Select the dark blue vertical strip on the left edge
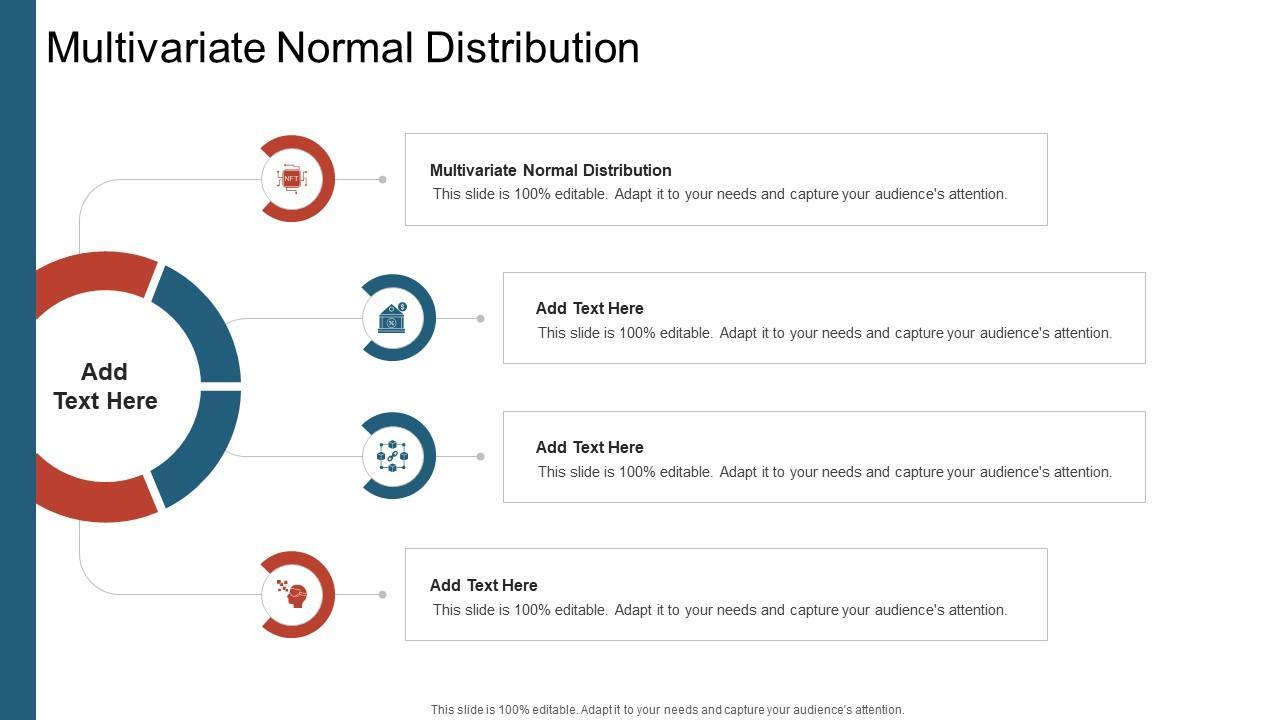Image resolution: width=1280 pixels, height=720 pixels. (17, 360)
